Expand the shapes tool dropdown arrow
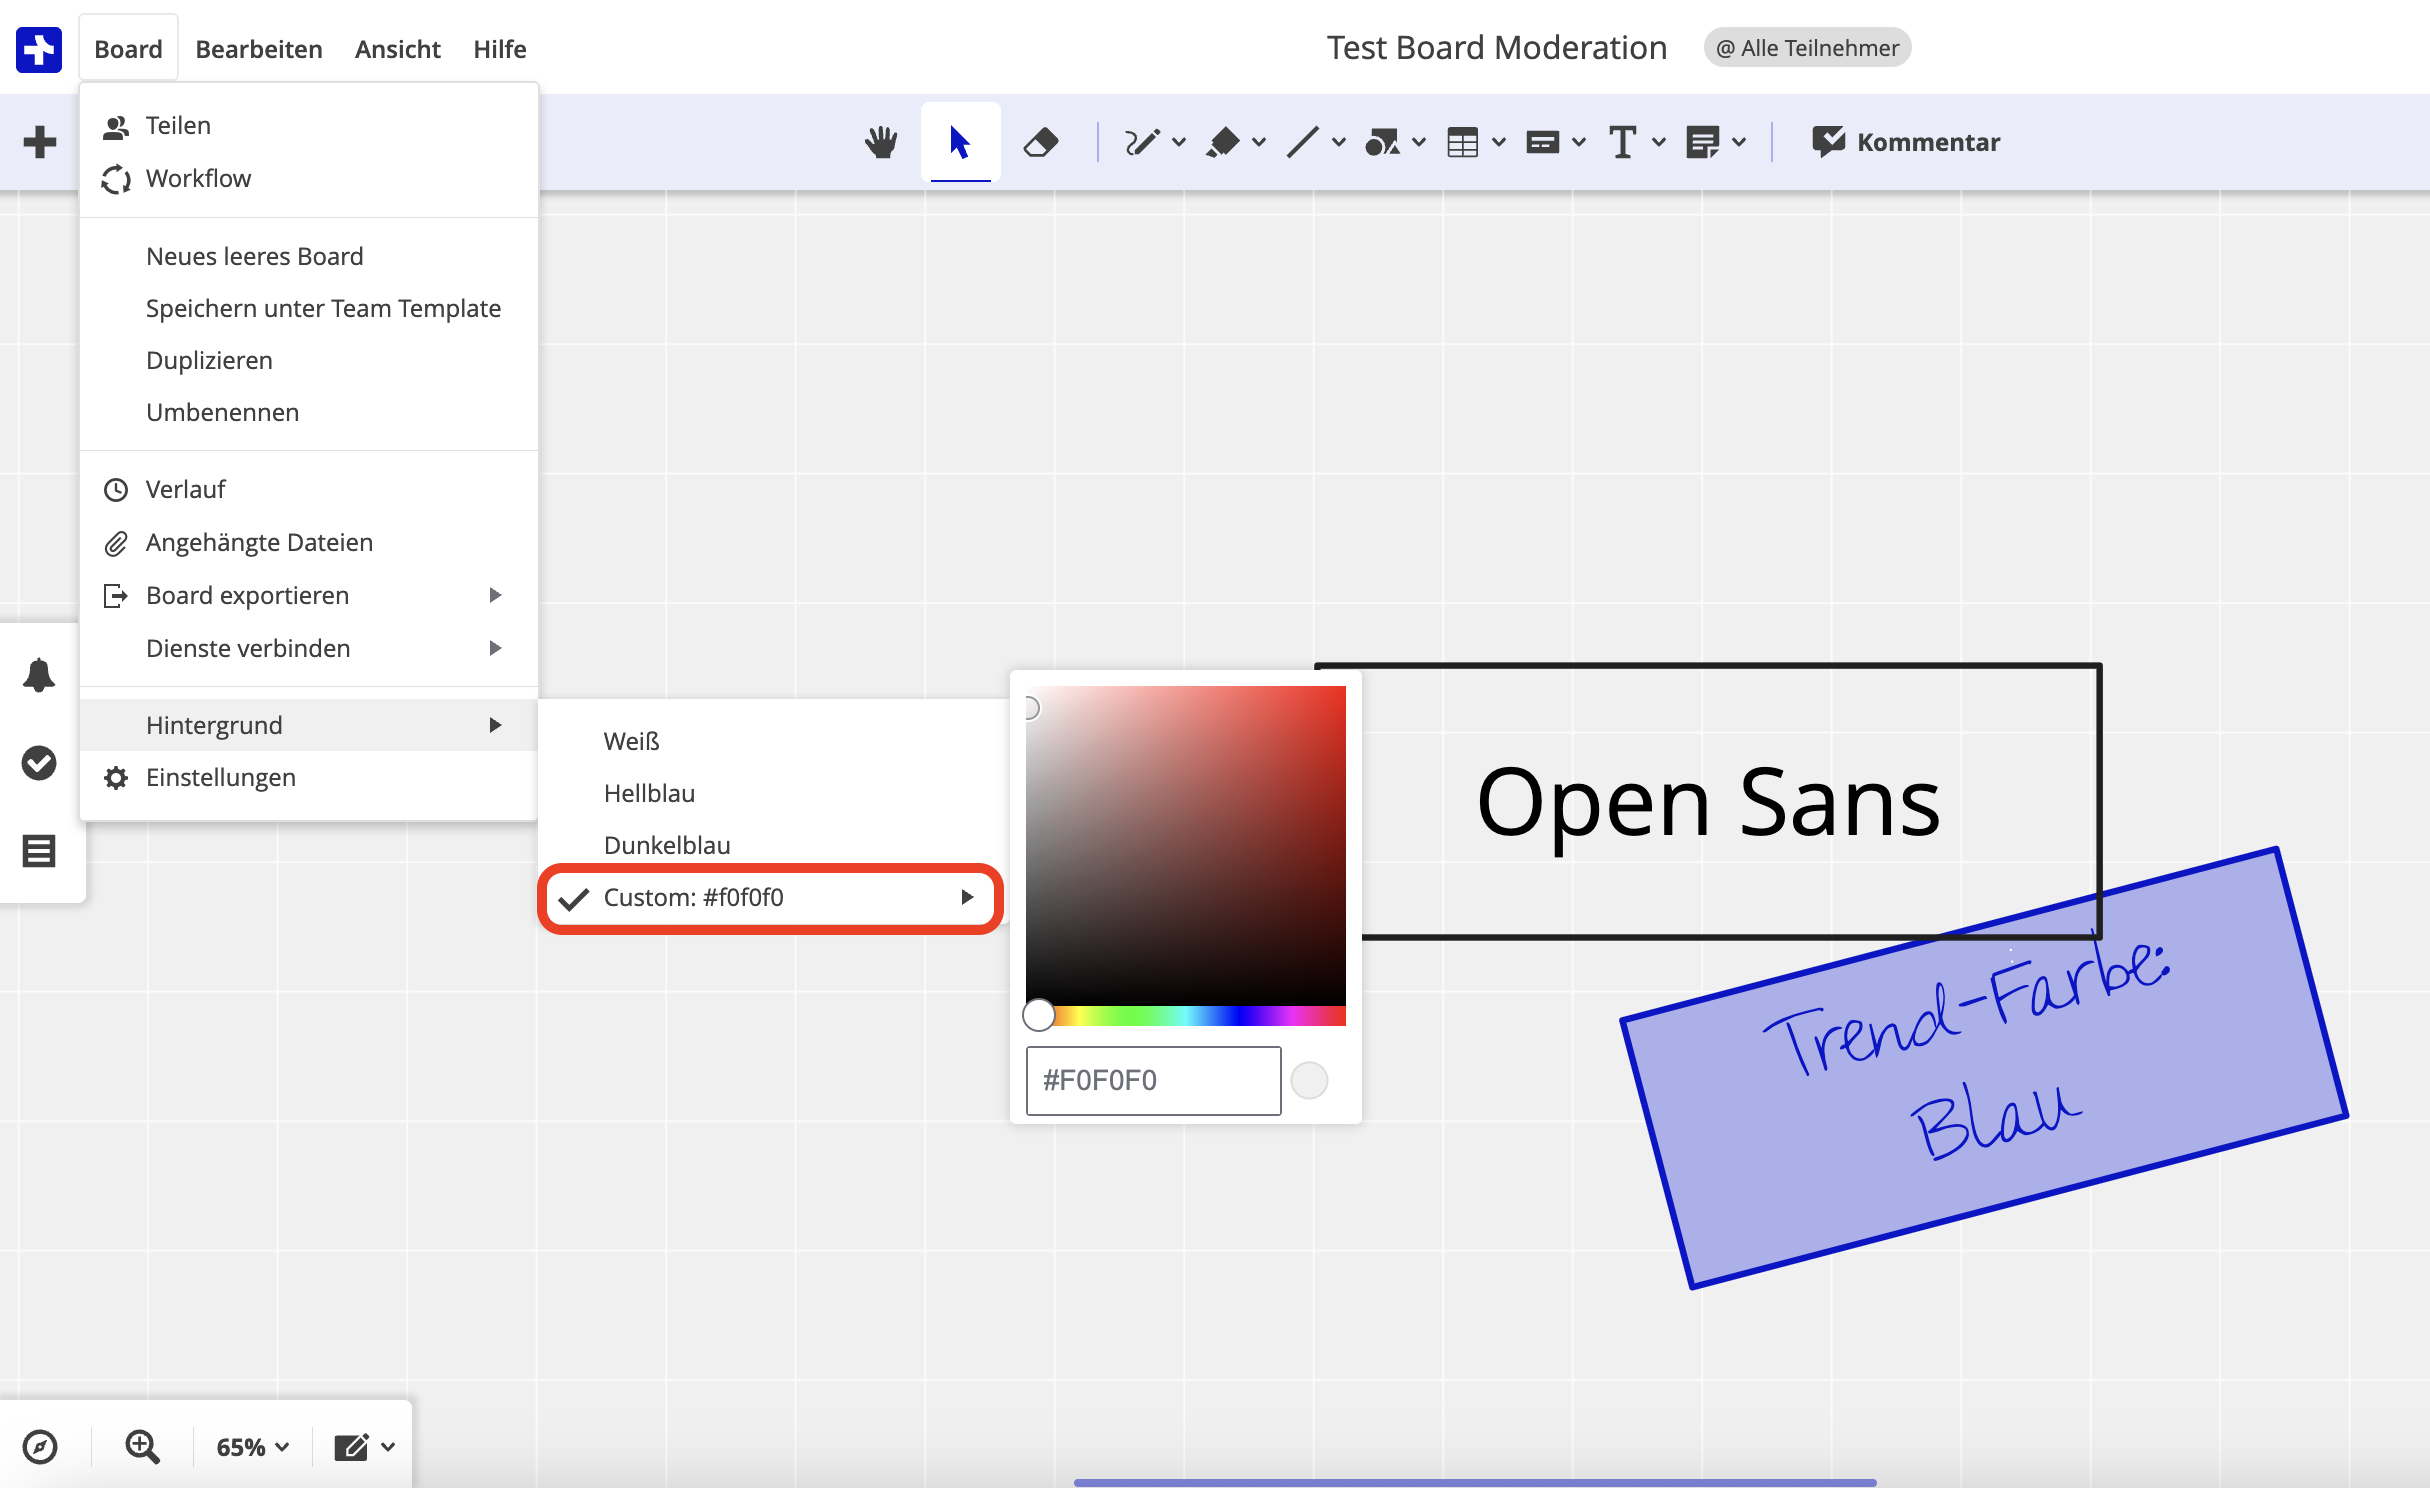The width and height of the screenshot is (2430, 1488). click(x=1419, y=142)
